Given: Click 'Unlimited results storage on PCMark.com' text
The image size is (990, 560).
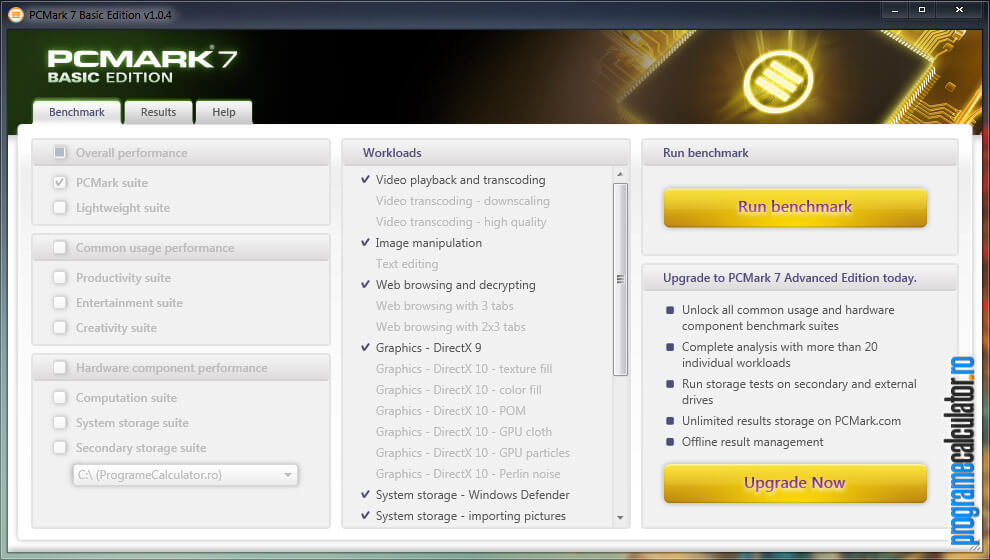Looking at the screenshot, I should 791,421.
